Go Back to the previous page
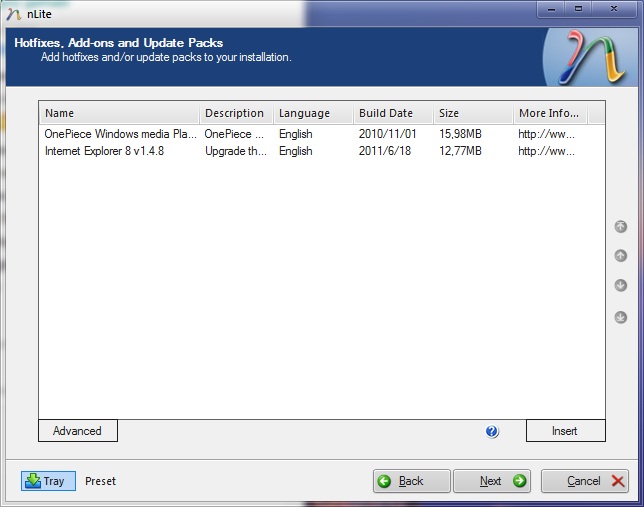Image resolution: width=644 pixels, height=507 pixels. click(412, 481)
